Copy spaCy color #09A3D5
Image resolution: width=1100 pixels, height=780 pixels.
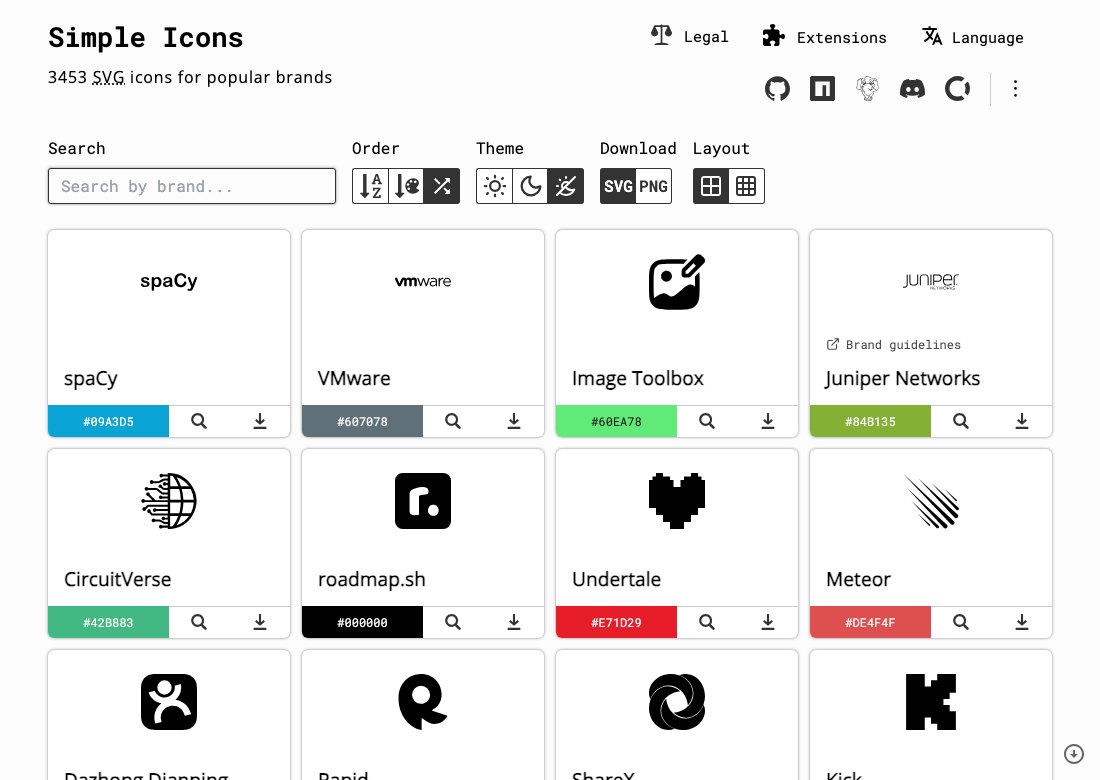coord(109,422)
